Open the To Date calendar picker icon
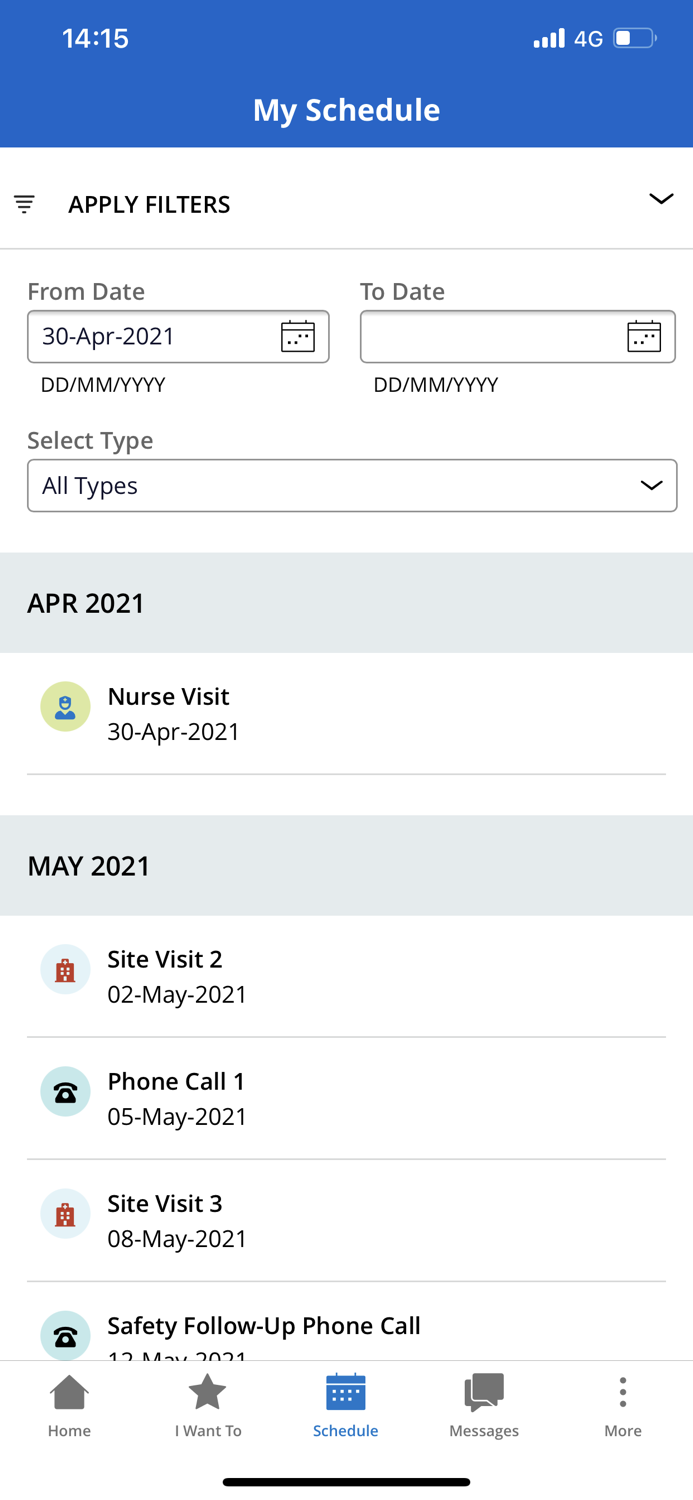Viewport: 693px width, 1500px height. click(x=644, y=337)
